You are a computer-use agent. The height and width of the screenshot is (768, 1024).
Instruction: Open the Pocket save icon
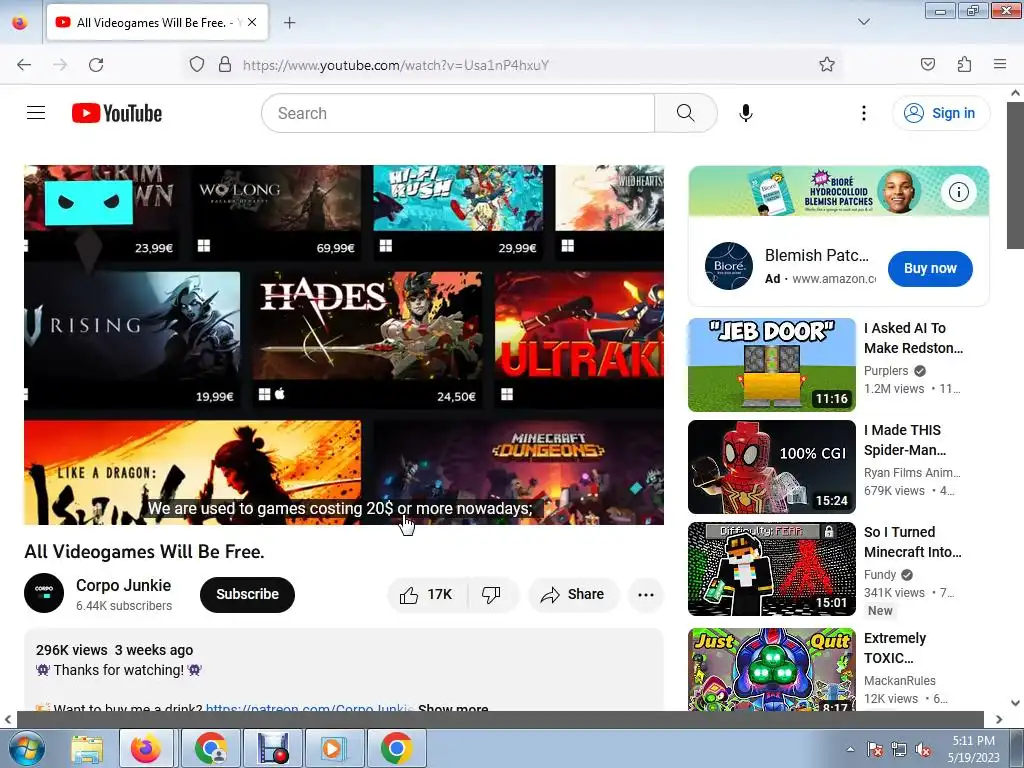coord(927,64)
